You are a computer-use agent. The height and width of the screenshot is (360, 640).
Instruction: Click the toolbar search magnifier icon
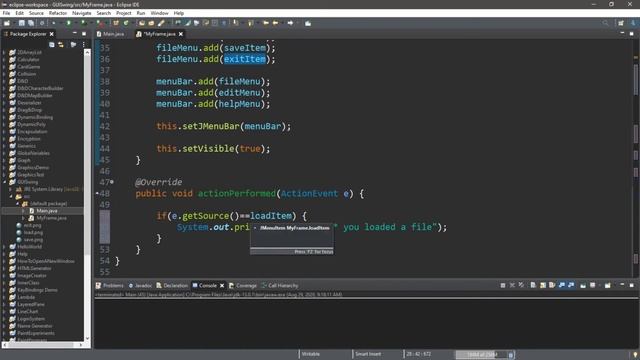click(605, 23)
